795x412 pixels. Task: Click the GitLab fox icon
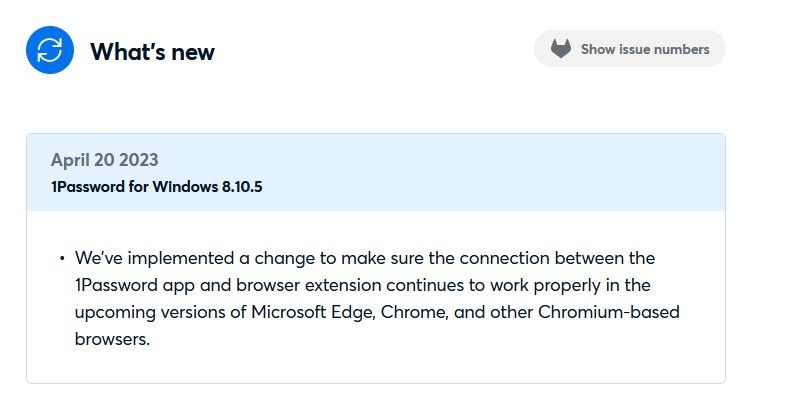click(x=561, y=49)
